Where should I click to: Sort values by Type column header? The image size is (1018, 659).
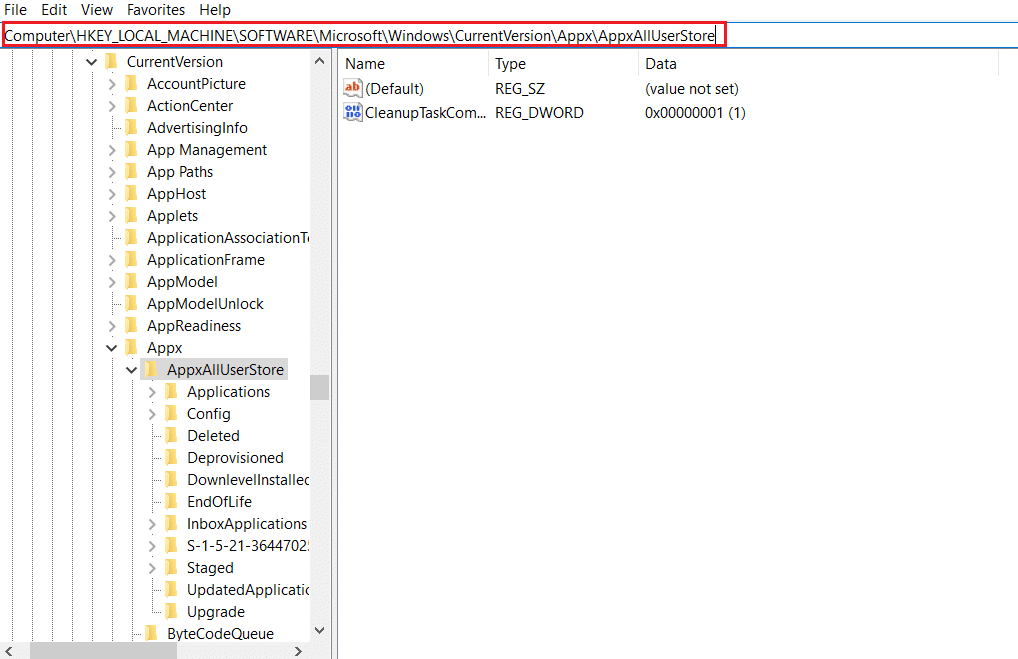[x=510, y=64]
